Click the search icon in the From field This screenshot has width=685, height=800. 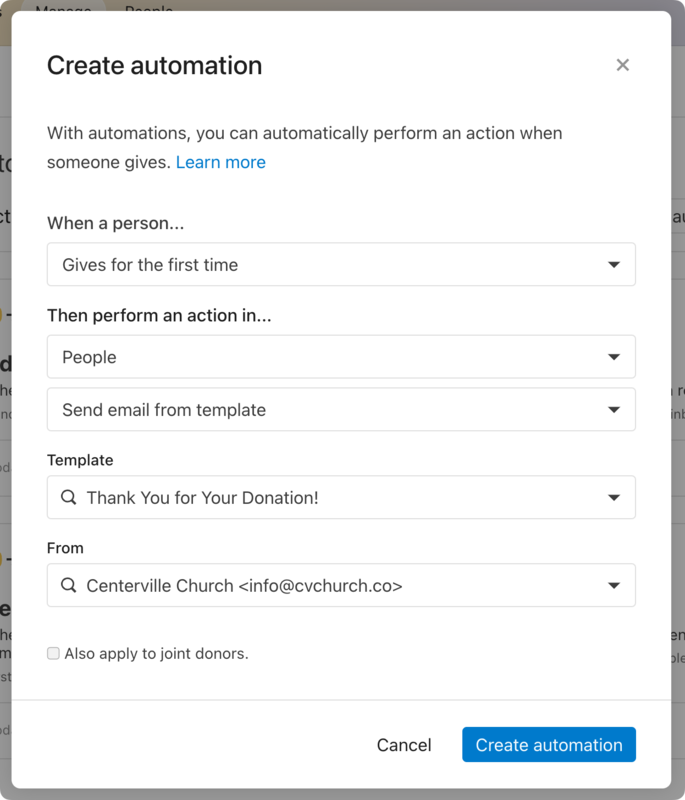(69, 585)
